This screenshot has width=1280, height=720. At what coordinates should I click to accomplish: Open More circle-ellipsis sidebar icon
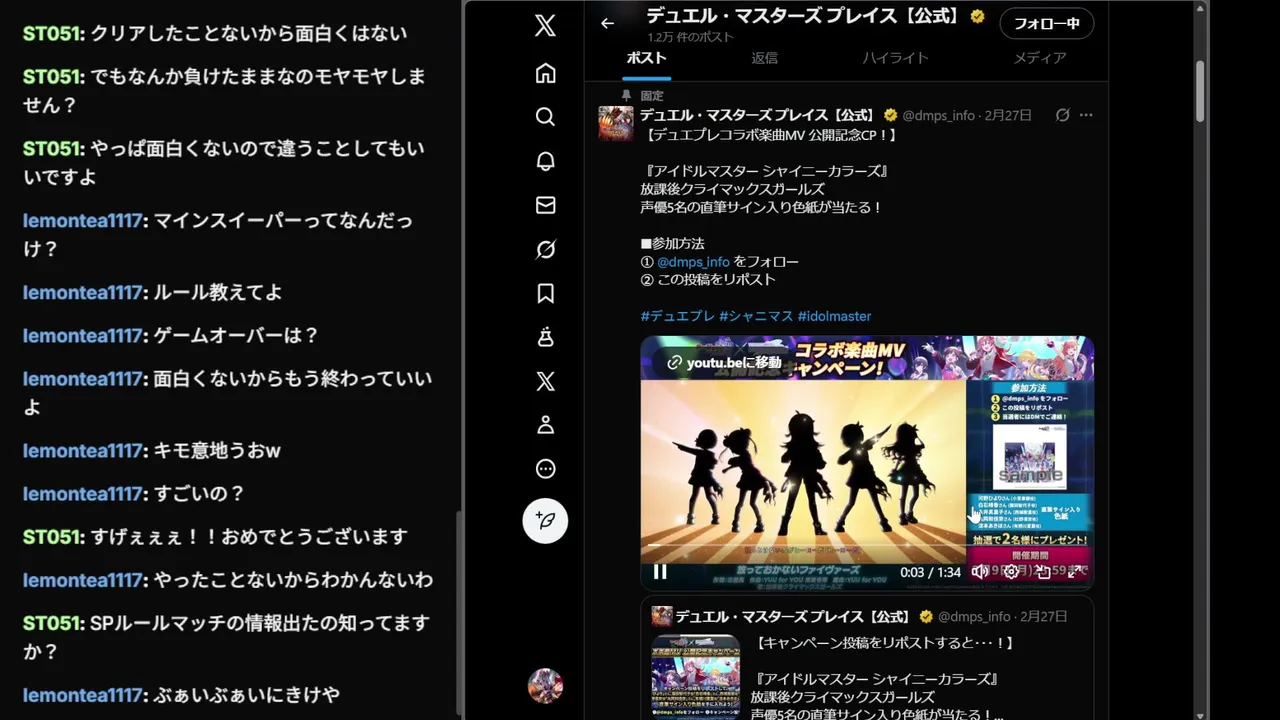[x=545, y=469]
